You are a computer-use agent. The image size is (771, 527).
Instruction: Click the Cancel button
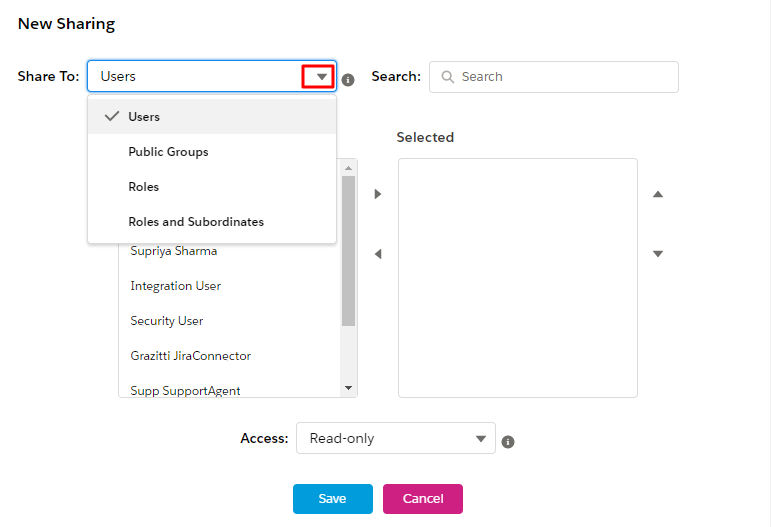pyautogui.click(x=423, y=498)
